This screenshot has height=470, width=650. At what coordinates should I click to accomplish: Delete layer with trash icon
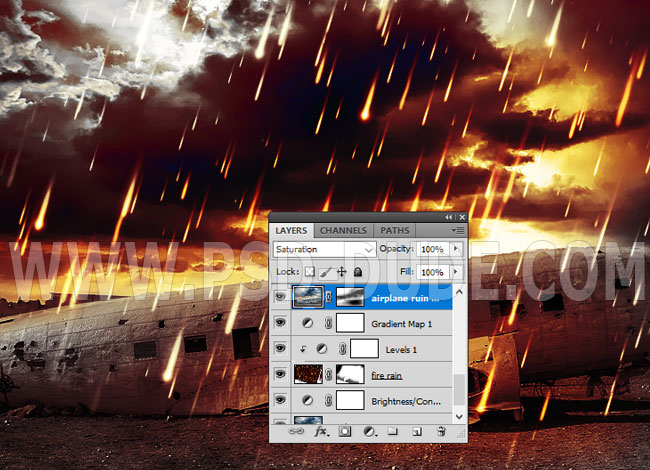[440, 432]
